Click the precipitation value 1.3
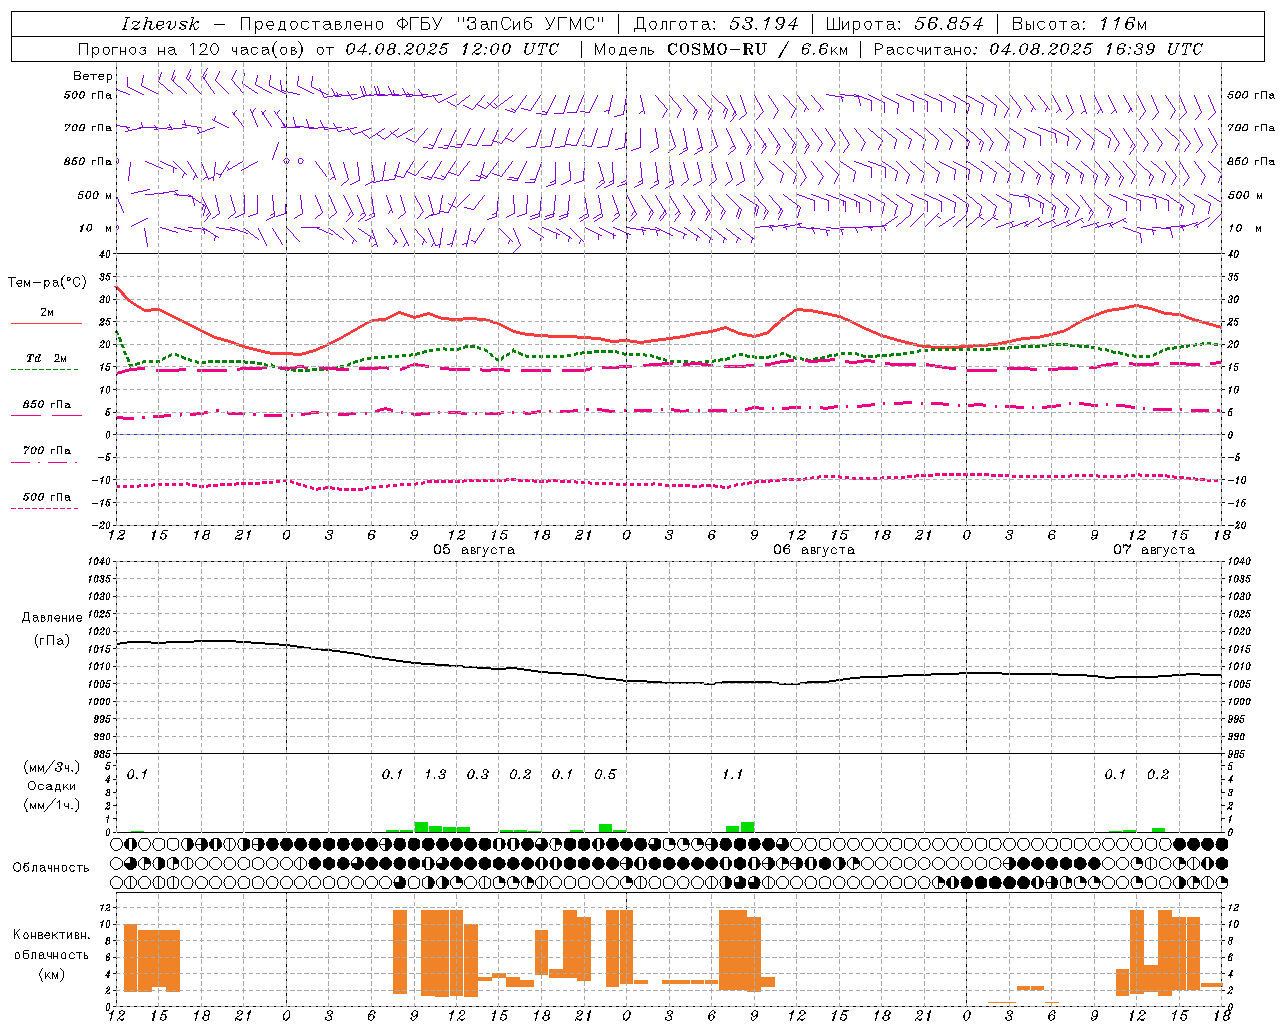 [x=435, y=774]
